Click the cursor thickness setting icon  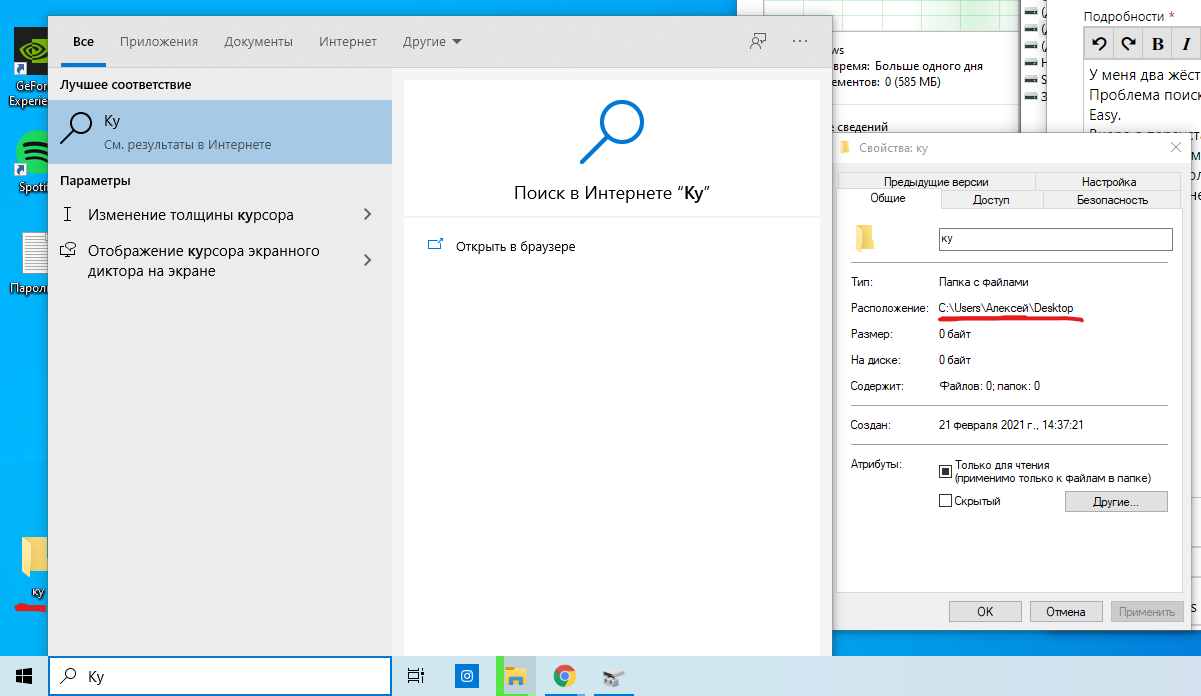point(68,214)
